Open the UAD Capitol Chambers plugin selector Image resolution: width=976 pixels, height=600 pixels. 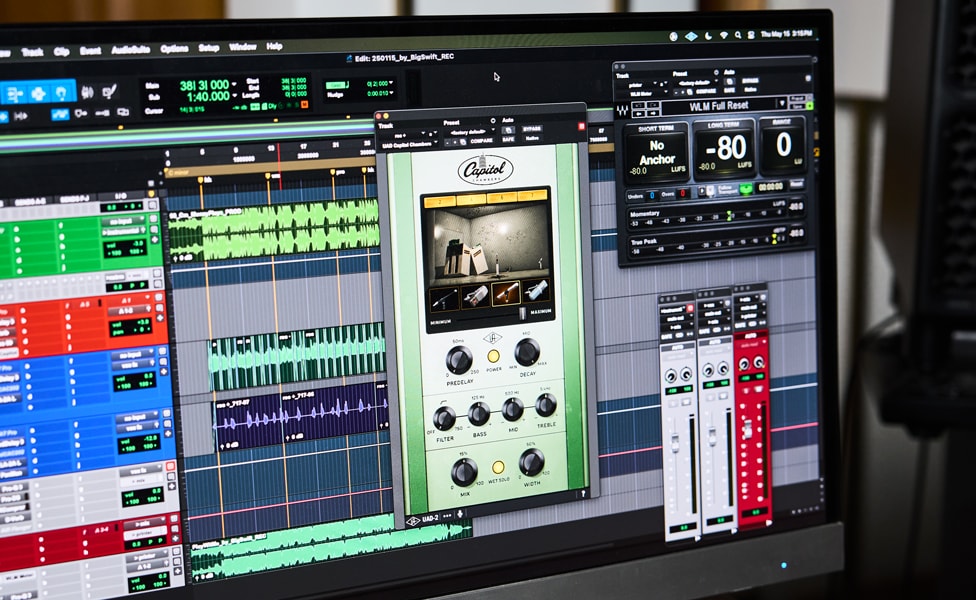(x=408, y=144)
